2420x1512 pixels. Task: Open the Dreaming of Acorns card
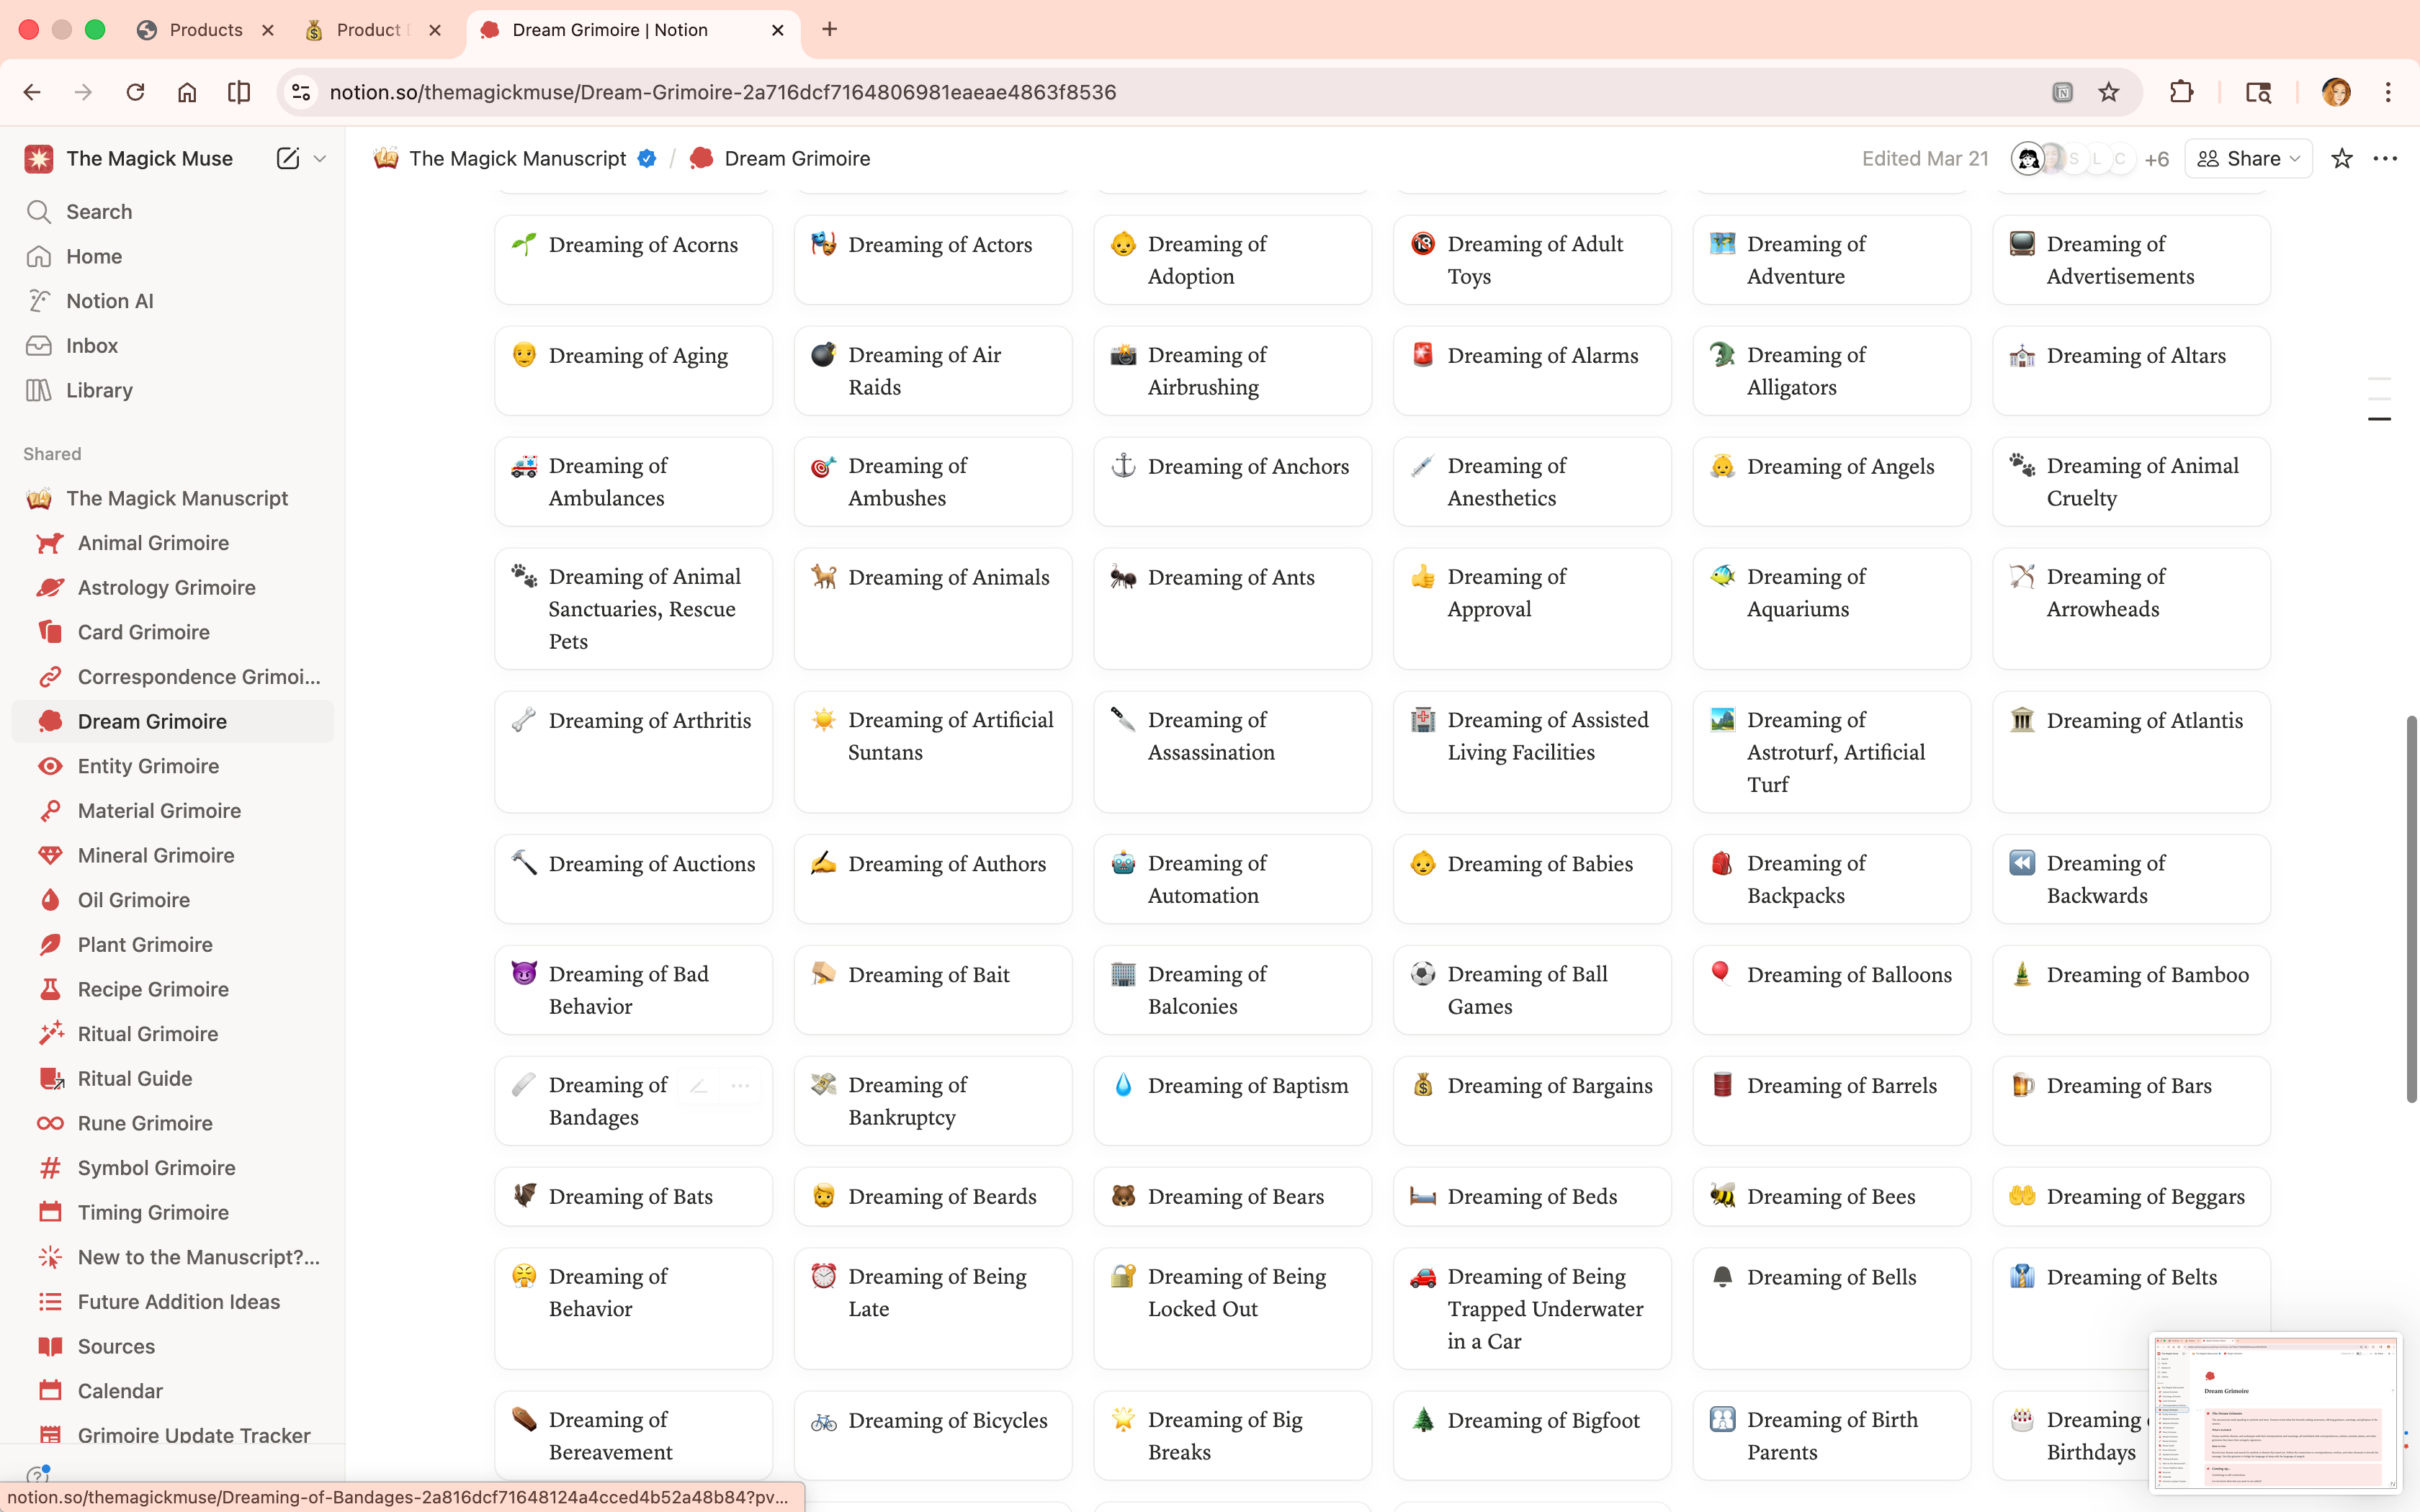click(x=633, y=260)
